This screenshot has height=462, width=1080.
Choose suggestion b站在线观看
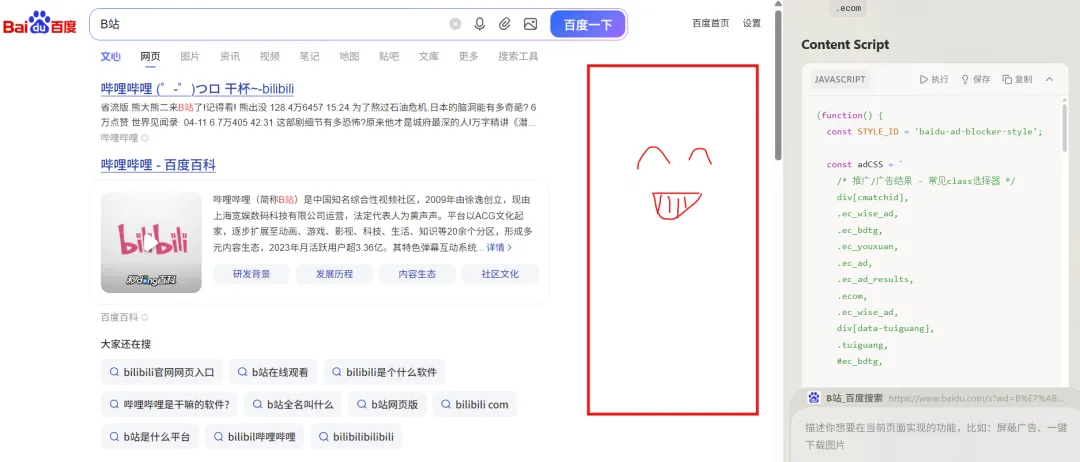273,372
